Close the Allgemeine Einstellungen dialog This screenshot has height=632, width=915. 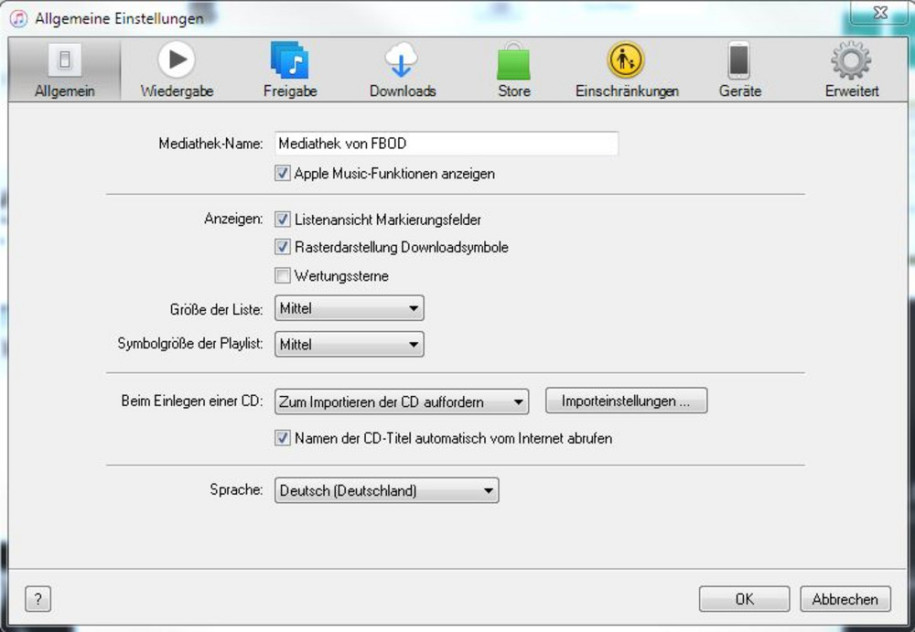click(880, 12)
